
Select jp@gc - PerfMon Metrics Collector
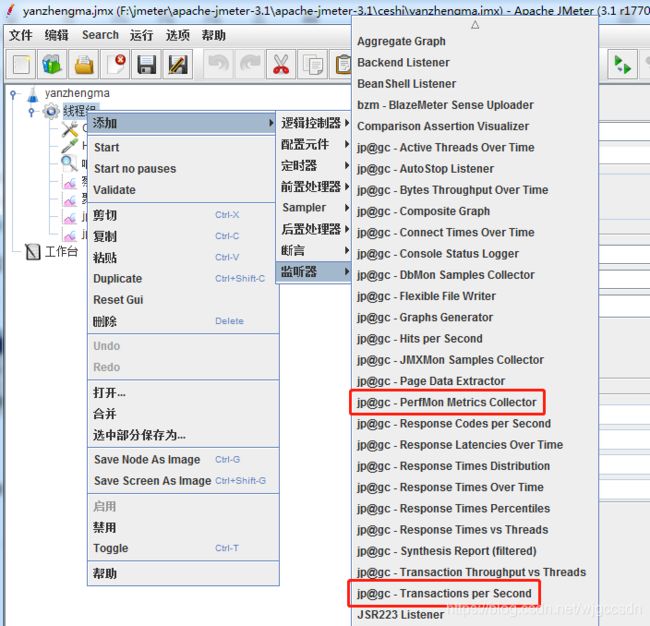(475, 402)
